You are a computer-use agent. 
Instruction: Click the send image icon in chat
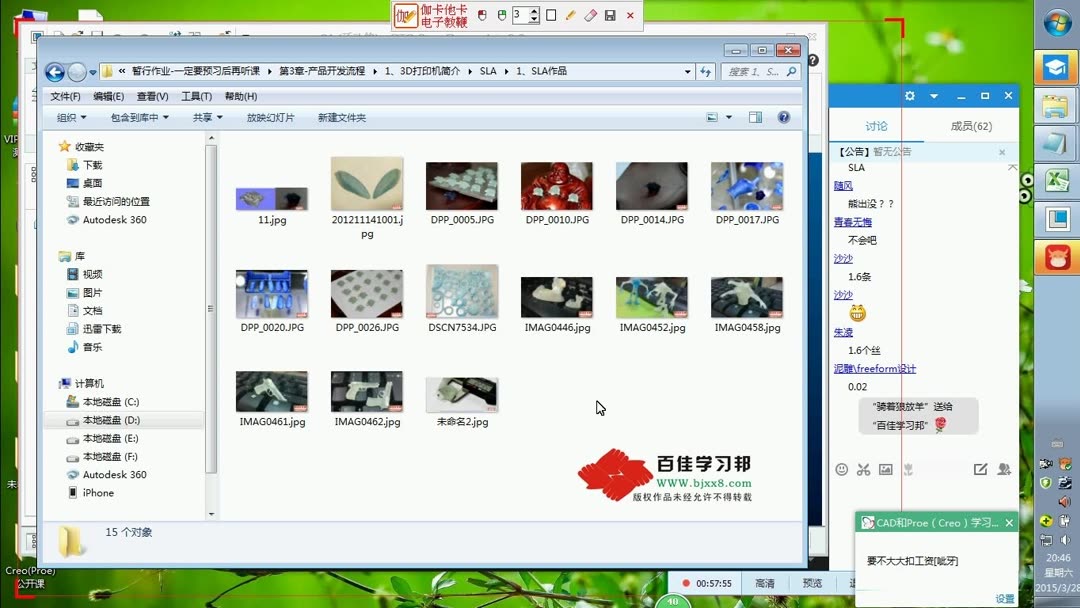886,469
